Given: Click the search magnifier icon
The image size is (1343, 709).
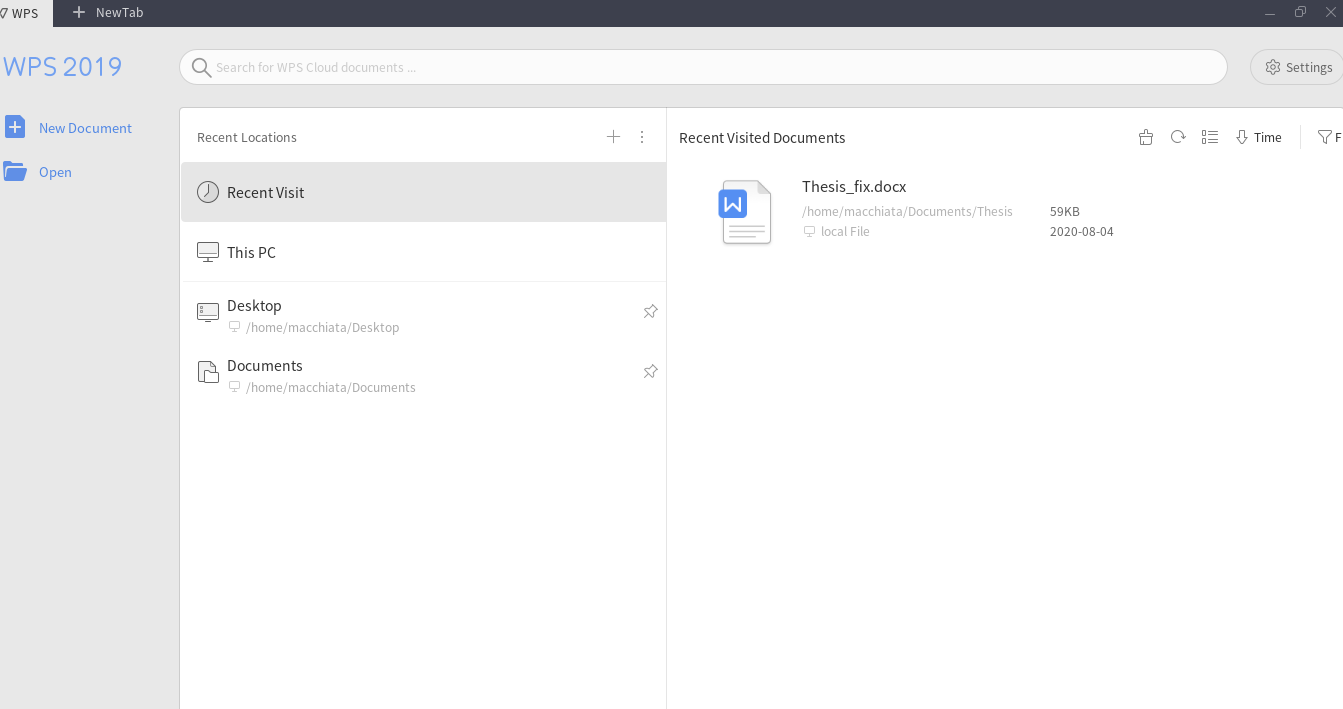Looking at the screenshot, I should (x=201, y=67).
